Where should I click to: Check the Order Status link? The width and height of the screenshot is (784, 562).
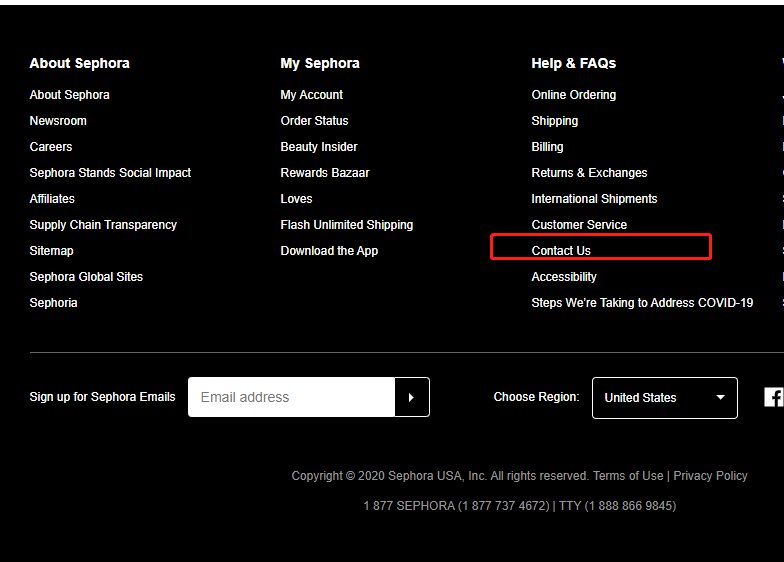[314, 120]
